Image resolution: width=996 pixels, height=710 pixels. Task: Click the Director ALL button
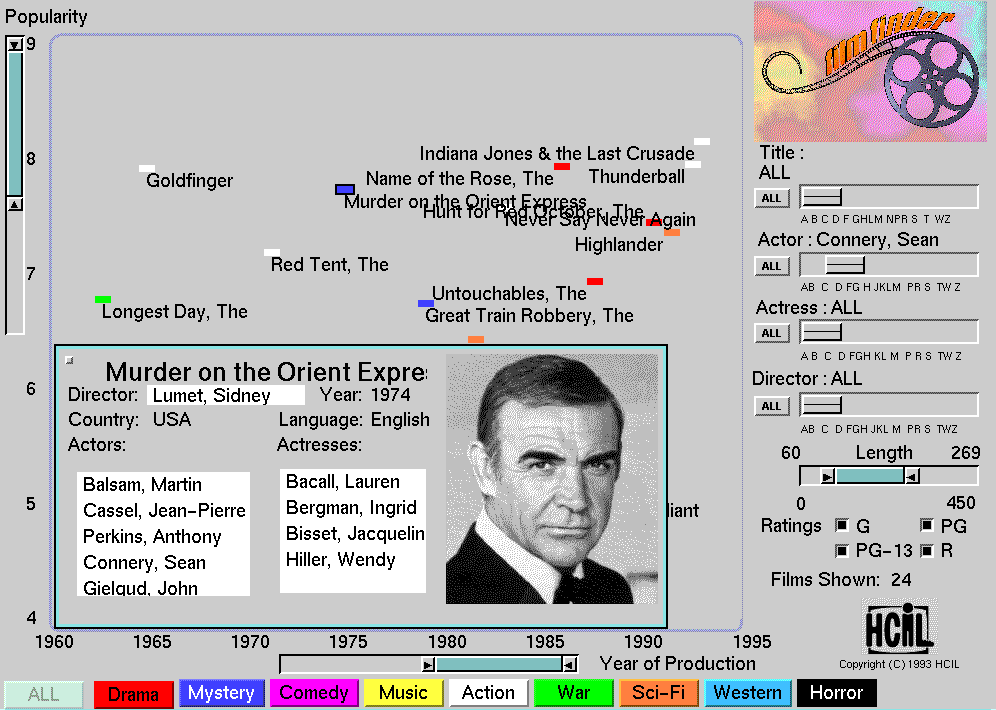[x=772, y=406]
